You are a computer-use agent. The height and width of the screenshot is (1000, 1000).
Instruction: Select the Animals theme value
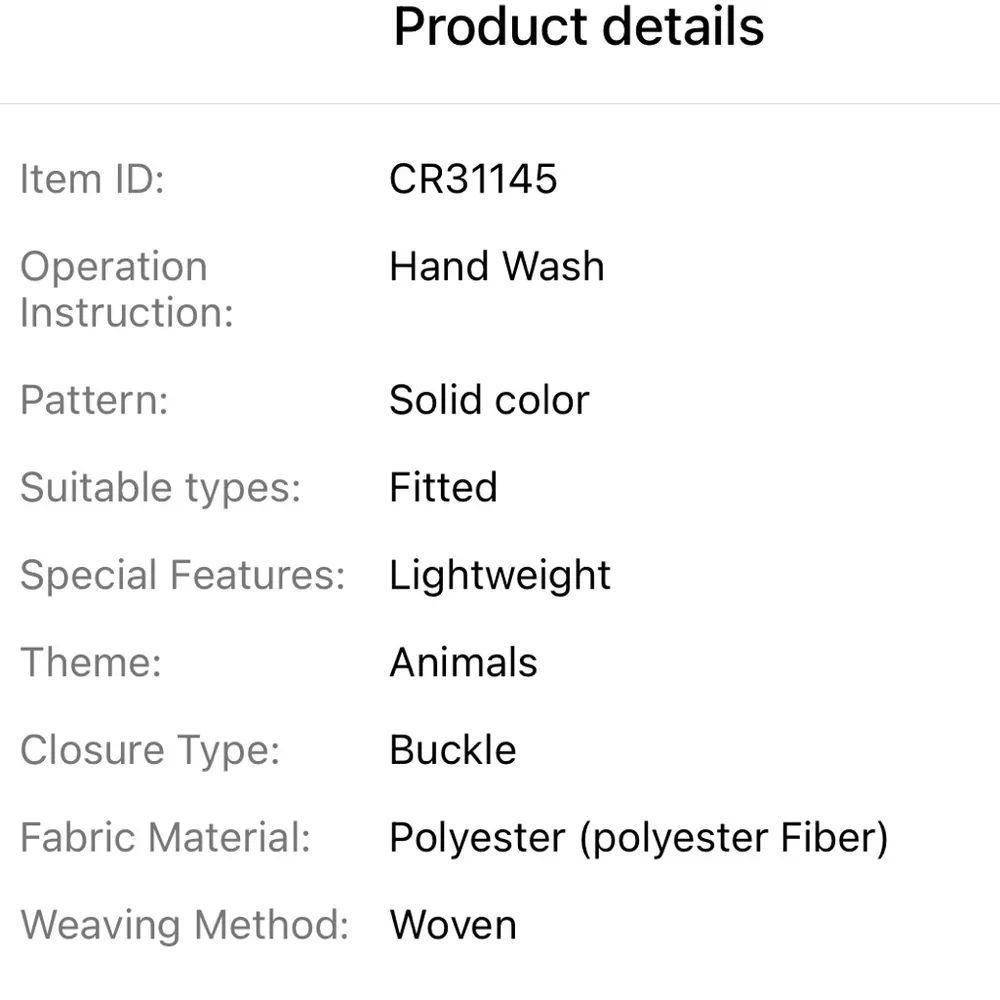tap(463, 662)
